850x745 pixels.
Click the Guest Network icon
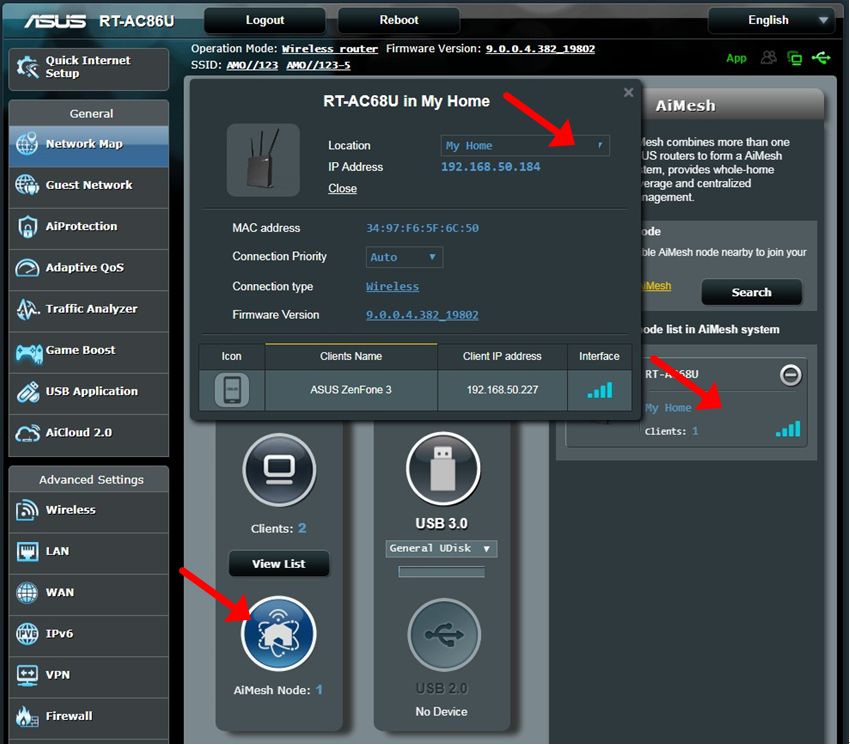pos(27,185)
